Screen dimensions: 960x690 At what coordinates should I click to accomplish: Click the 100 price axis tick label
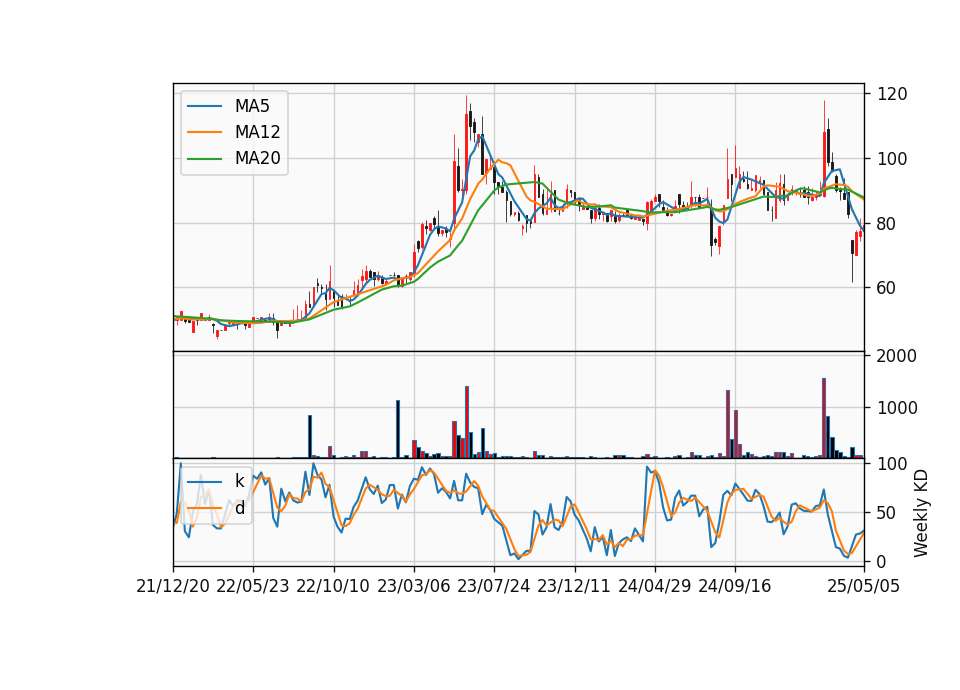click(892, 159)
